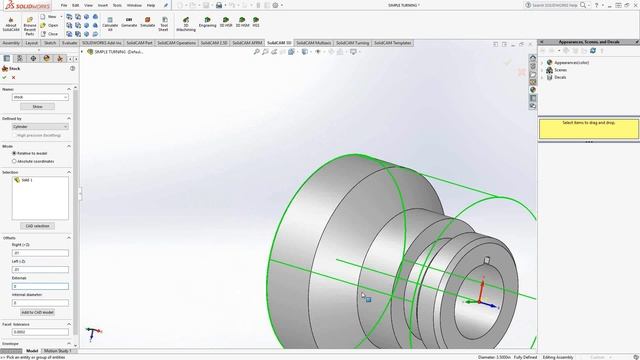Click the Left (-Z) offset field
The width and height of the screenshot is (640, 360).
(40, 269)
